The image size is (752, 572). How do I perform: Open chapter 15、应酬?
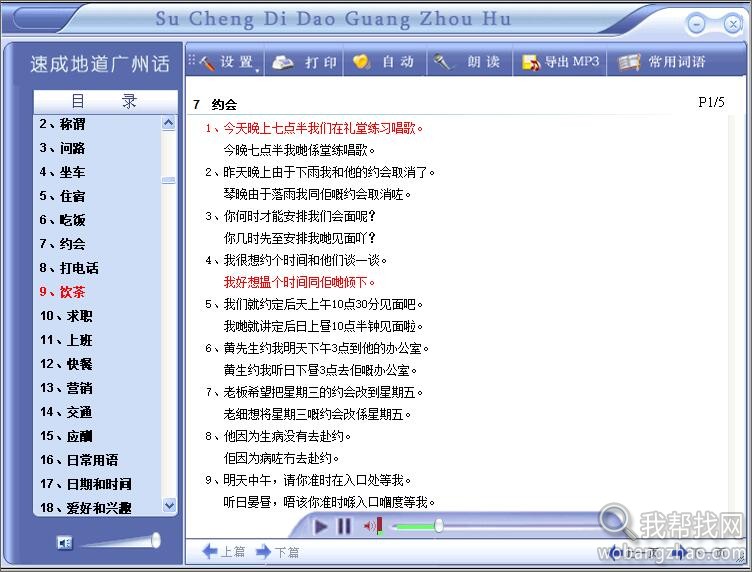[x=66, y=436]
